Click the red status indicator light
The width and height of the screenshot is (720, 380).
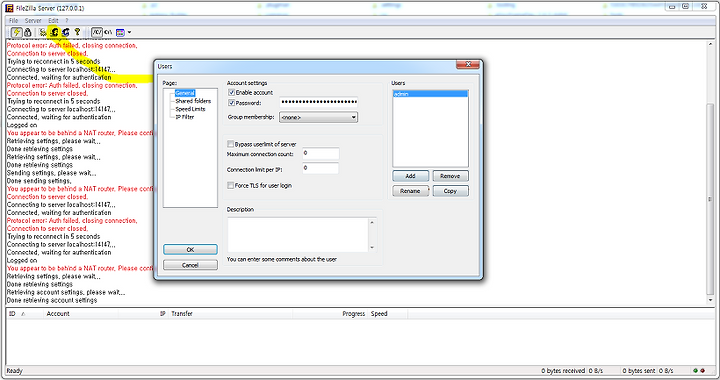click(x=703, y=371)
